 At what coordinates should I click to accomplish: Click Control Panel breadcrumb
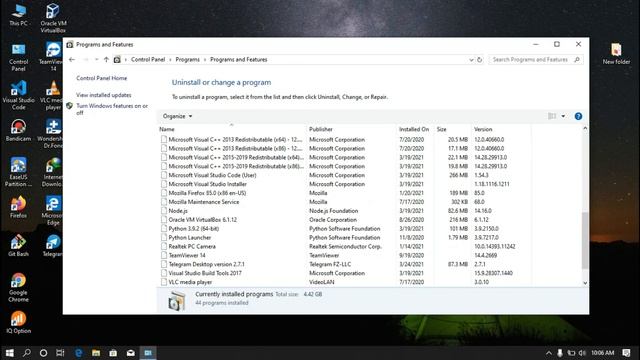pos(148,60)
